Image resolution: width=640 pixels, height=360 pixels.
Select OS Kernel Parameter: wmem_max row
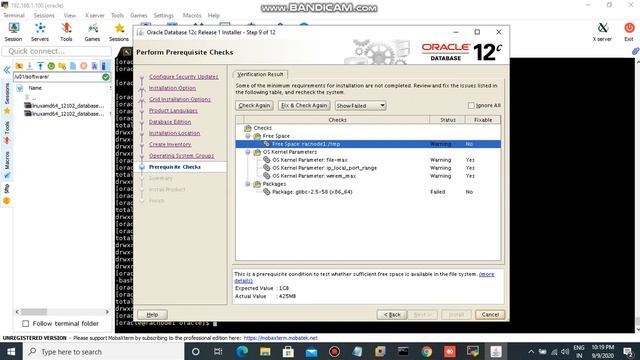pyautogui.click(x=368, y=176)
